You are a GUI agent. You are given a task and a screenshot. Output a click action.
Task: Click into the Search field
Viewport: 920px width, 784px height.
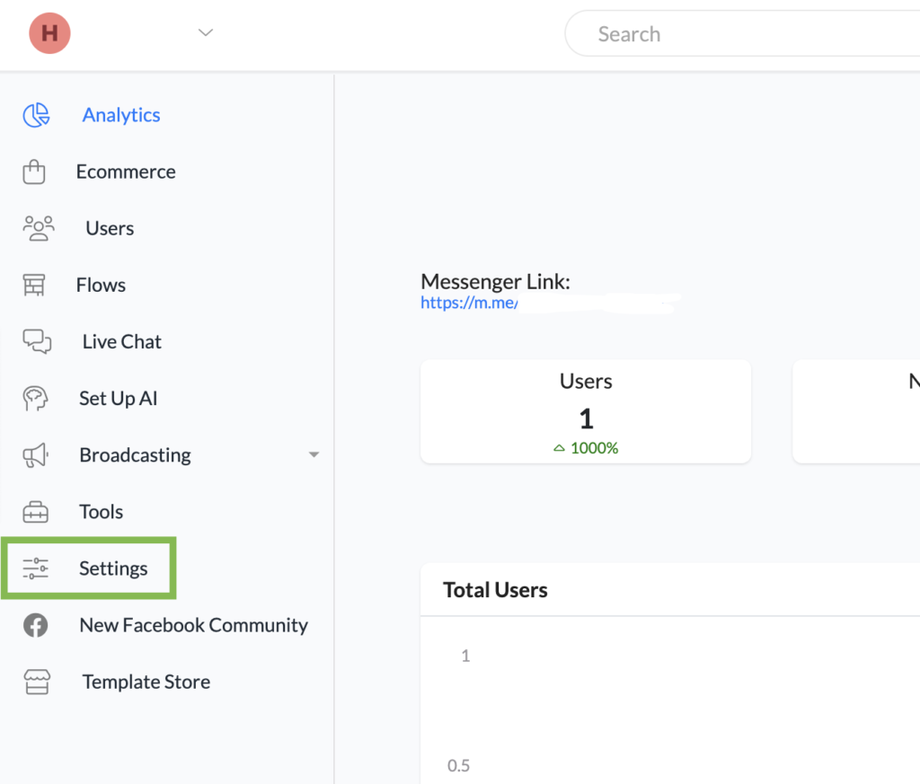[740, 34]
